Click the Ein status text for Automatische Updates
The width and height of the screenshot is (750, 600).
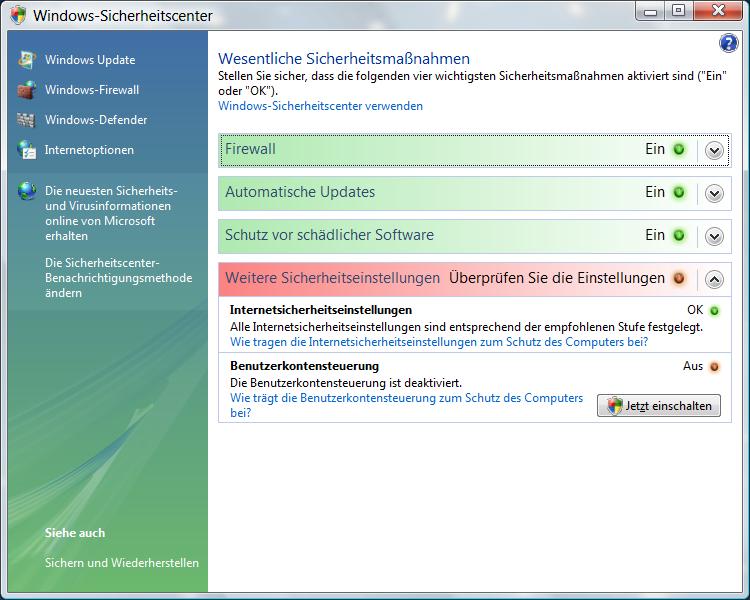(655, 192)
